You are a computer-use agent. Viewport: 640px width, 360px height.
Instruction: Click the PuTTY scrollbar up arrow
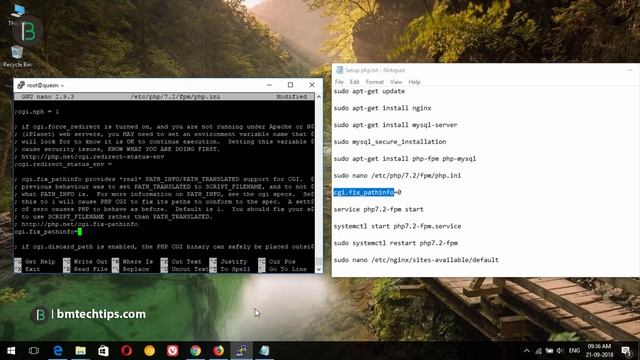click(x=319, y=97)
